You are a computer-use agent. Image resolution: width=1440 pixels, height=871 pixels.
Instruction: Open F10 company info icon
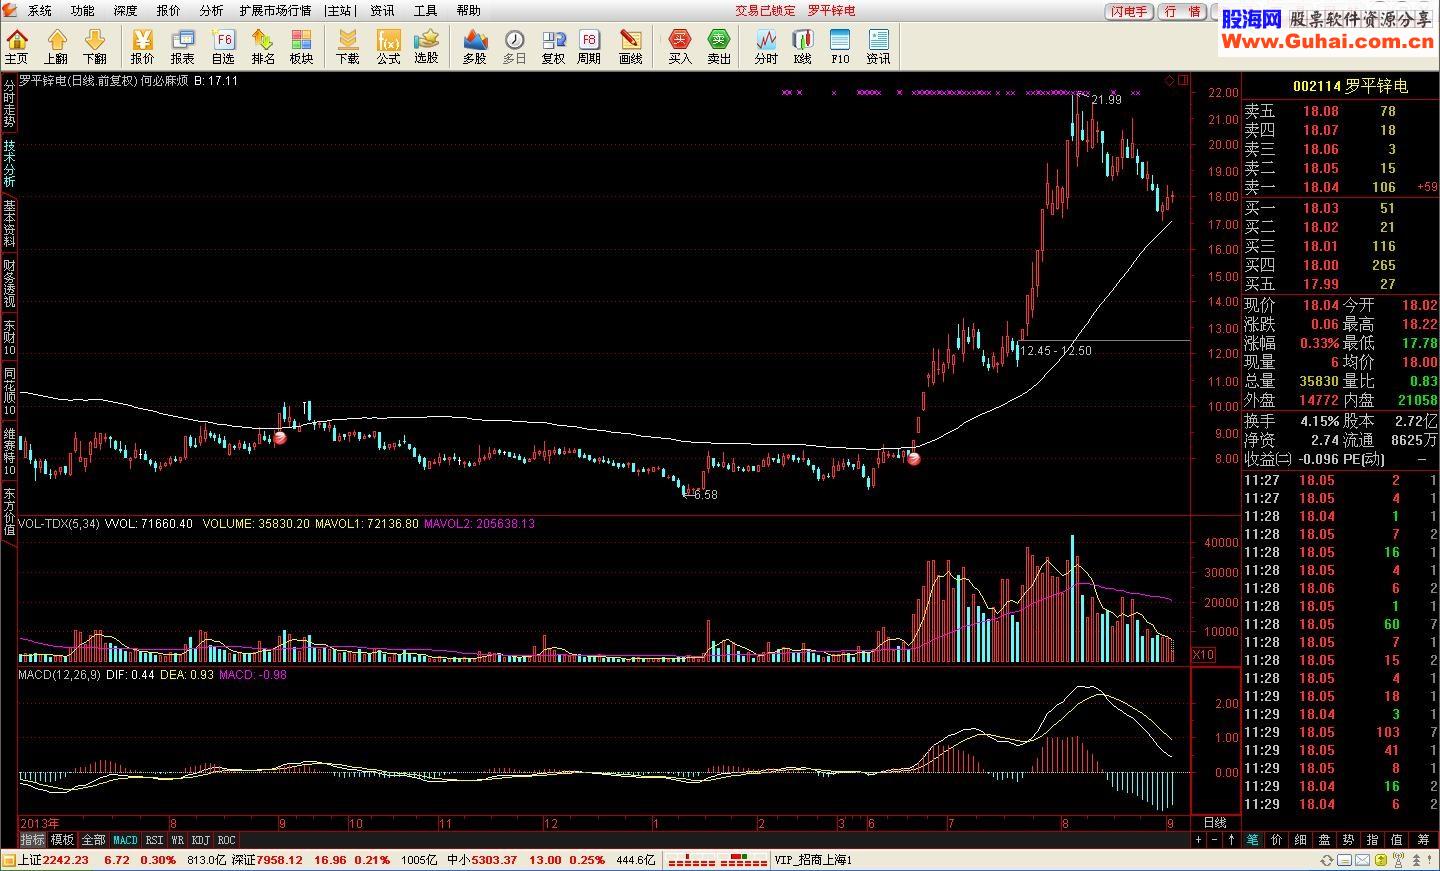840,47
